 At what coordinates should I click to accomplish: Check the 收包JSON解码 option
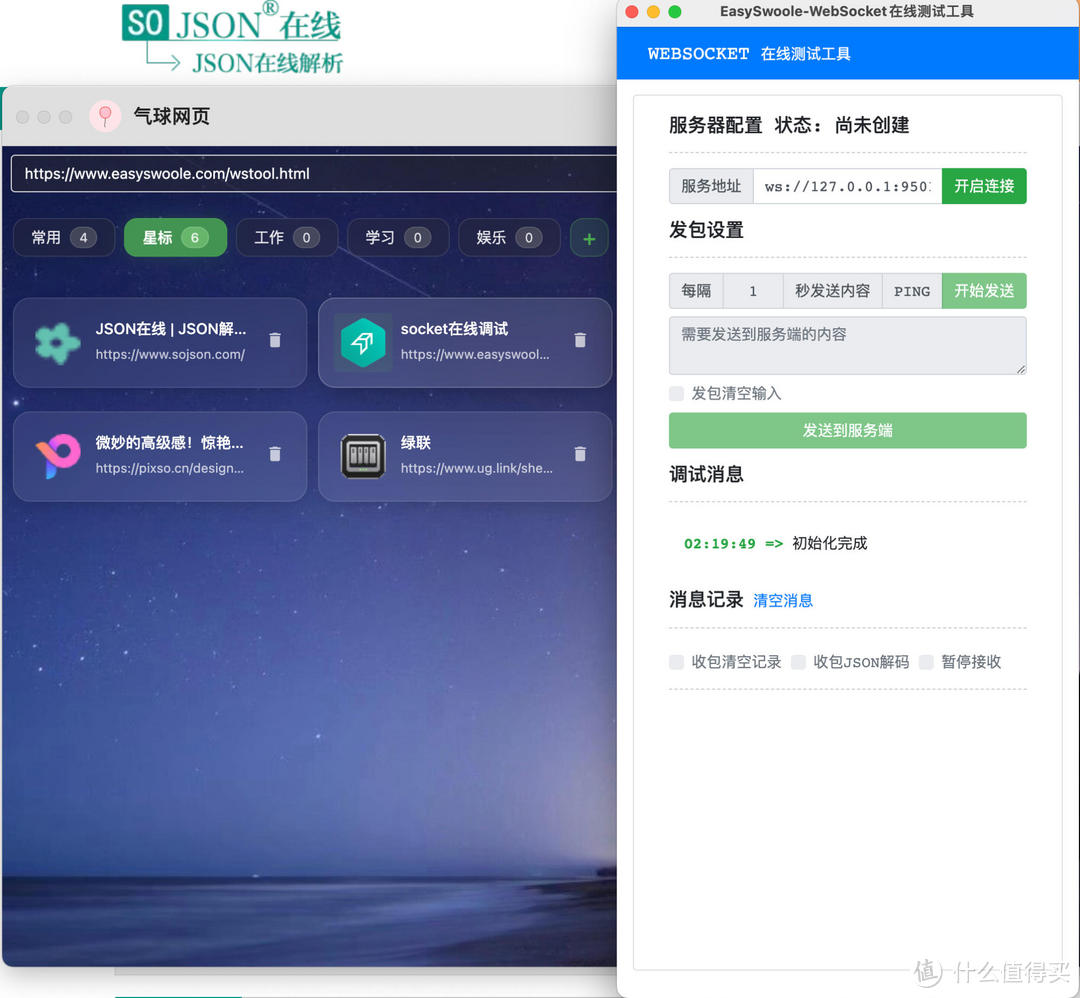[797, 662]
